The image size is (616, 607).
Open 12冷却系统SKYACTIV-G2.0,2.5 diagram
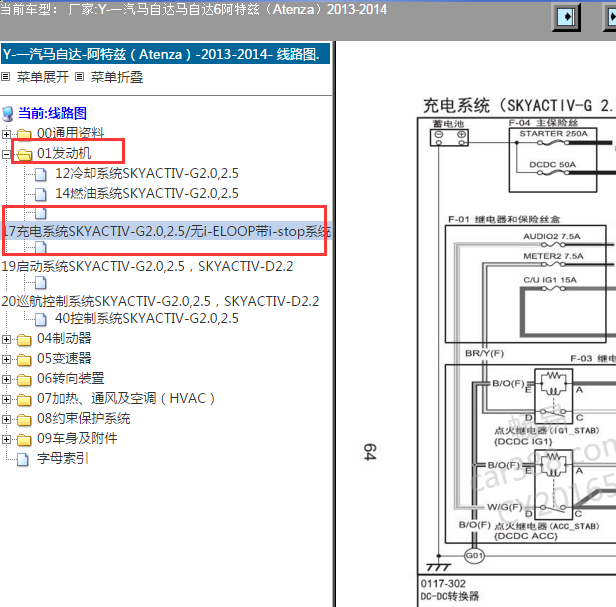coord(147,173)
